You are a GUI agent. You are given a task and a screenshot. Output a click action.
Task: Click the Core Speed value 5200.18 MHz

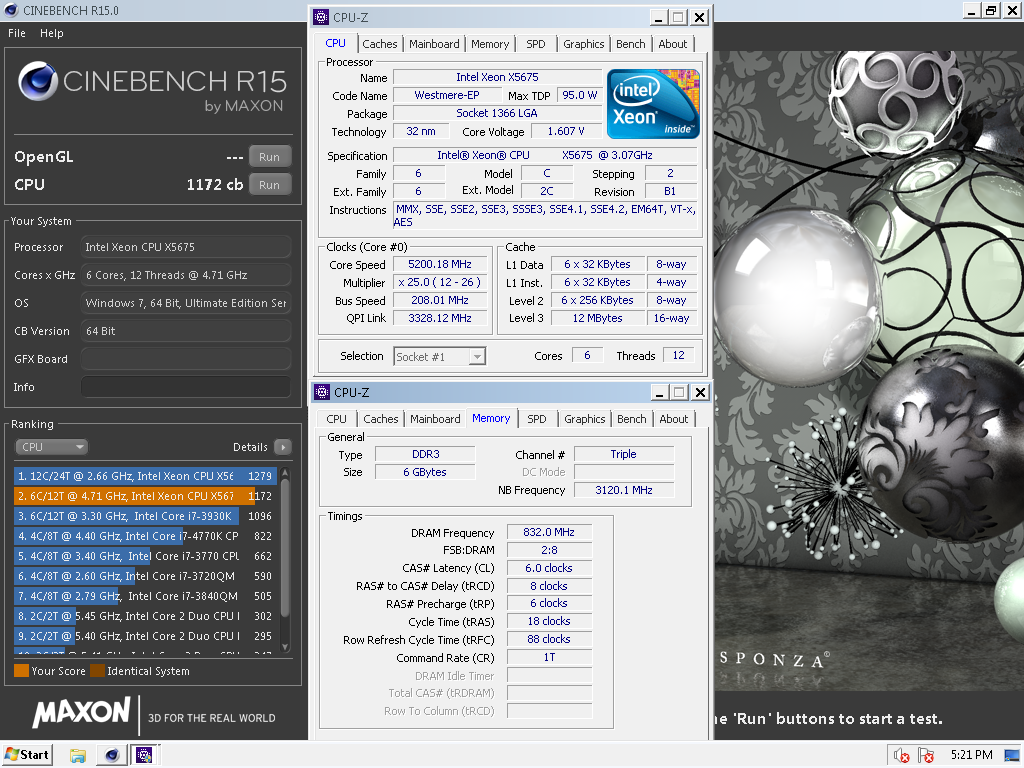tap(440, 264)
